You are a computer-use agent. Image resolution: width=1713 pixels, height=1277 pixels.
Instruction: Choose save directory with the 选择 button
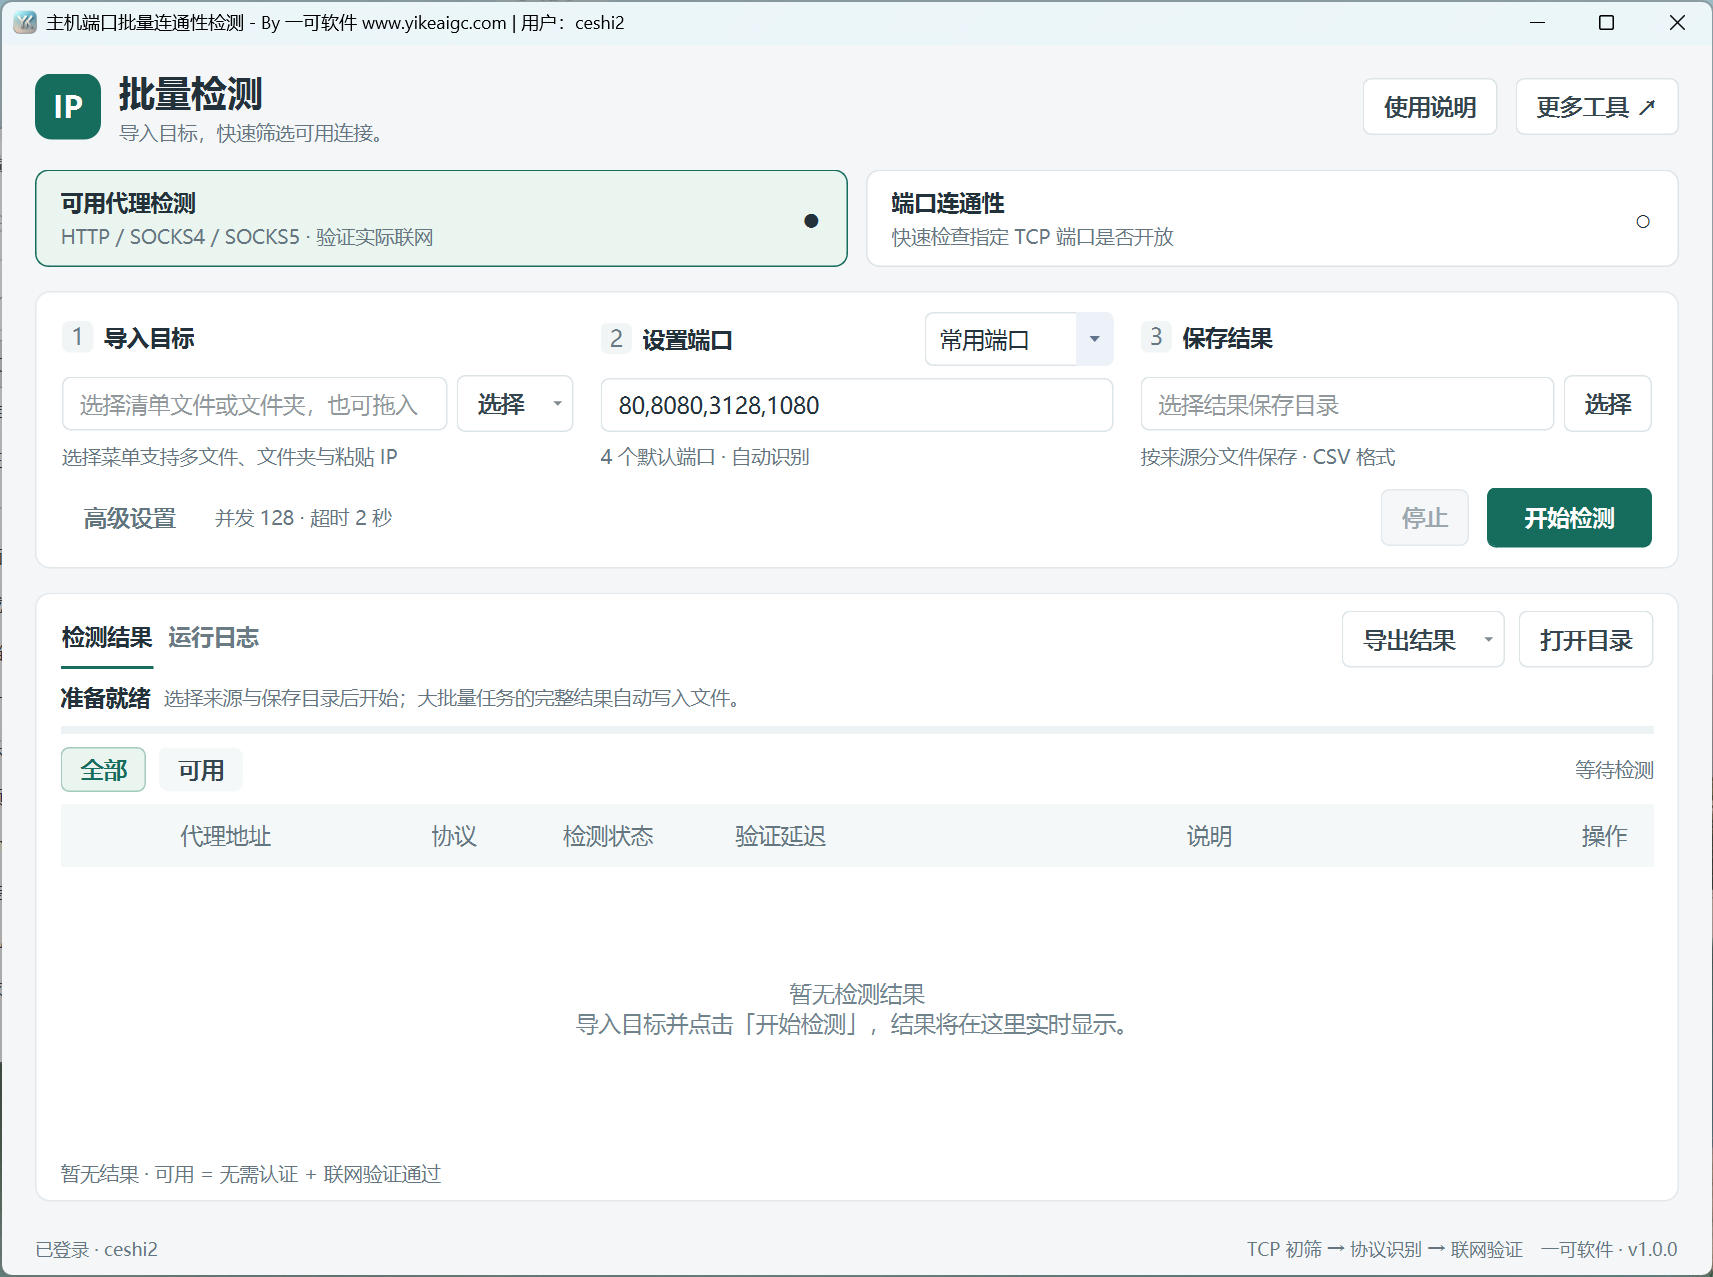pyautogui.click(x=1607, y=404)
